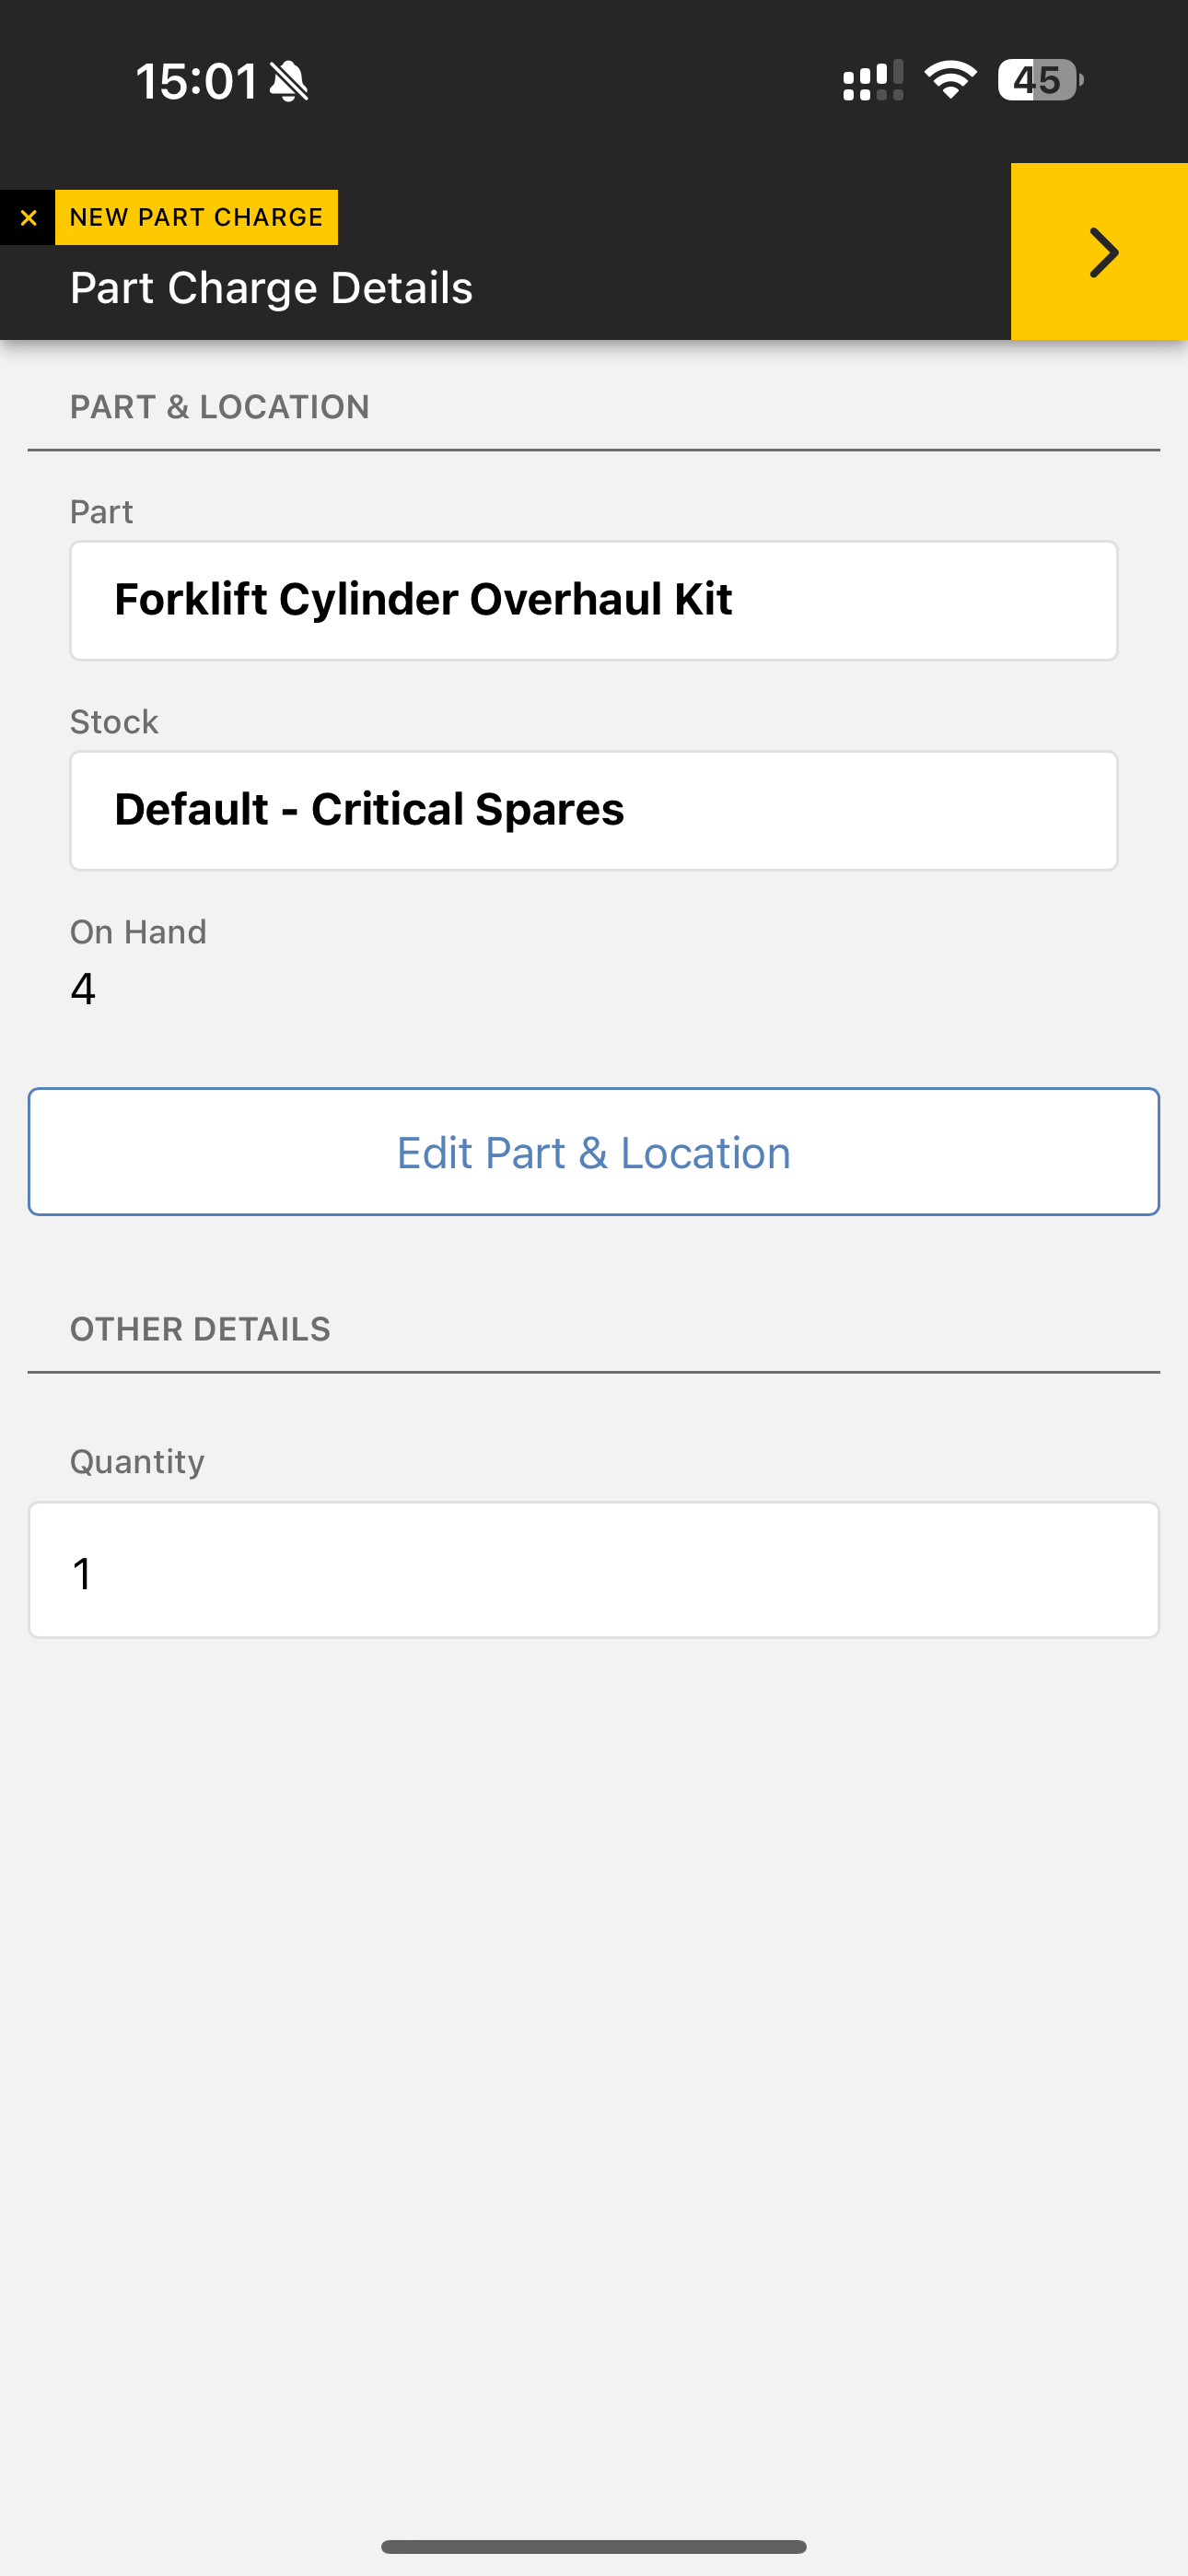This screenshot has height=2576, width=1188.
Task: Tap the yellow next arrow button
Action: [x=1099, y=252]
